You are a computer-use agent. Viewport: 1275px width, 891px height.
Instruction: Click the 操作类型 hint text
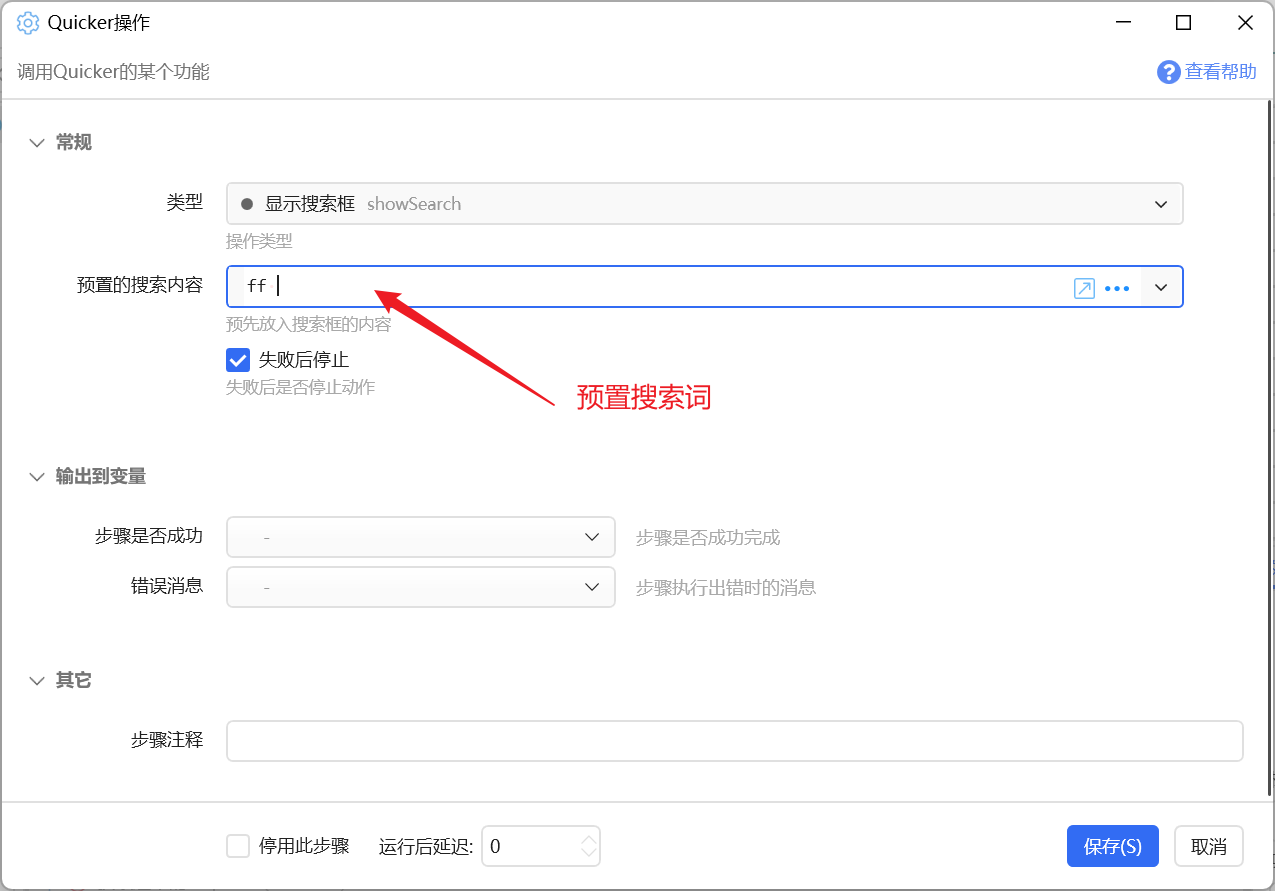259,241
